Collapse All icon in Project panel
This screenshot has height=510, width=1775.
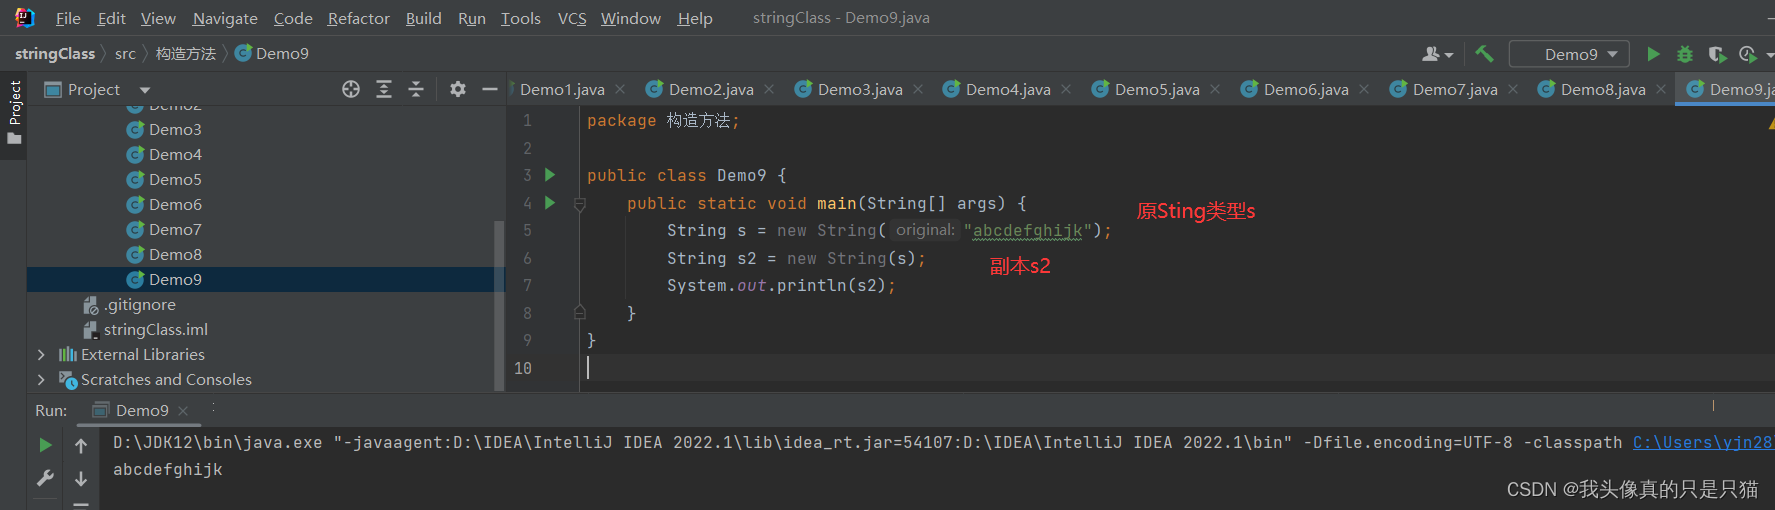[416, 89]
